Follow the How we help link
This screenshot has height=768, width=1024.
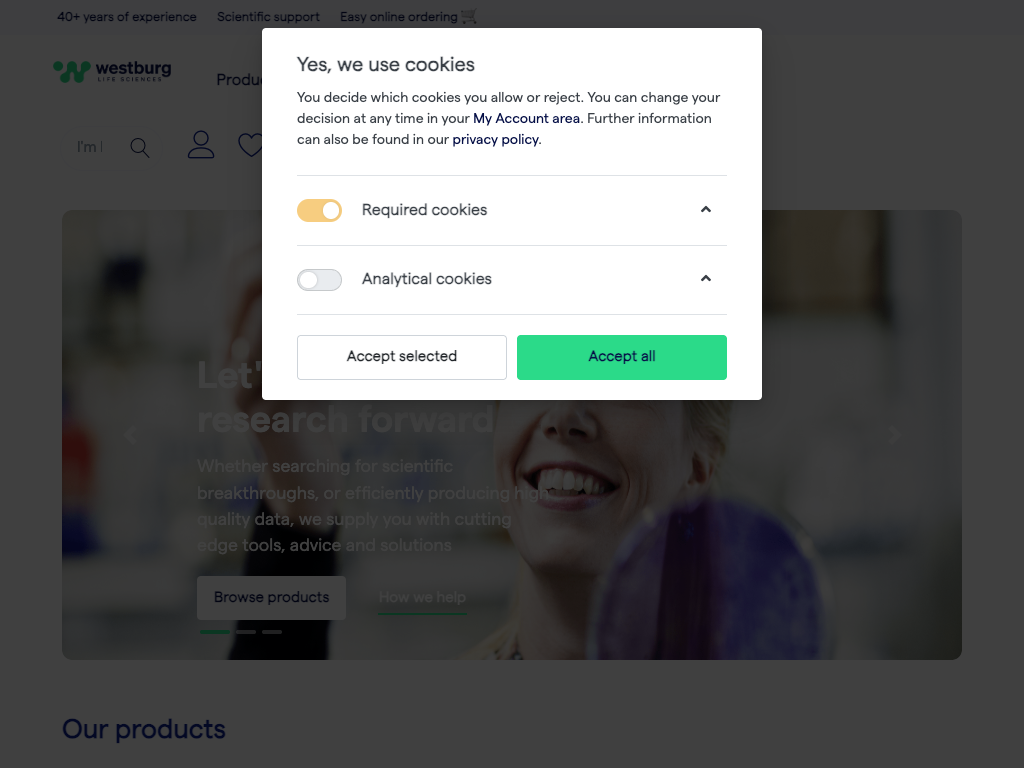point(422,598)
